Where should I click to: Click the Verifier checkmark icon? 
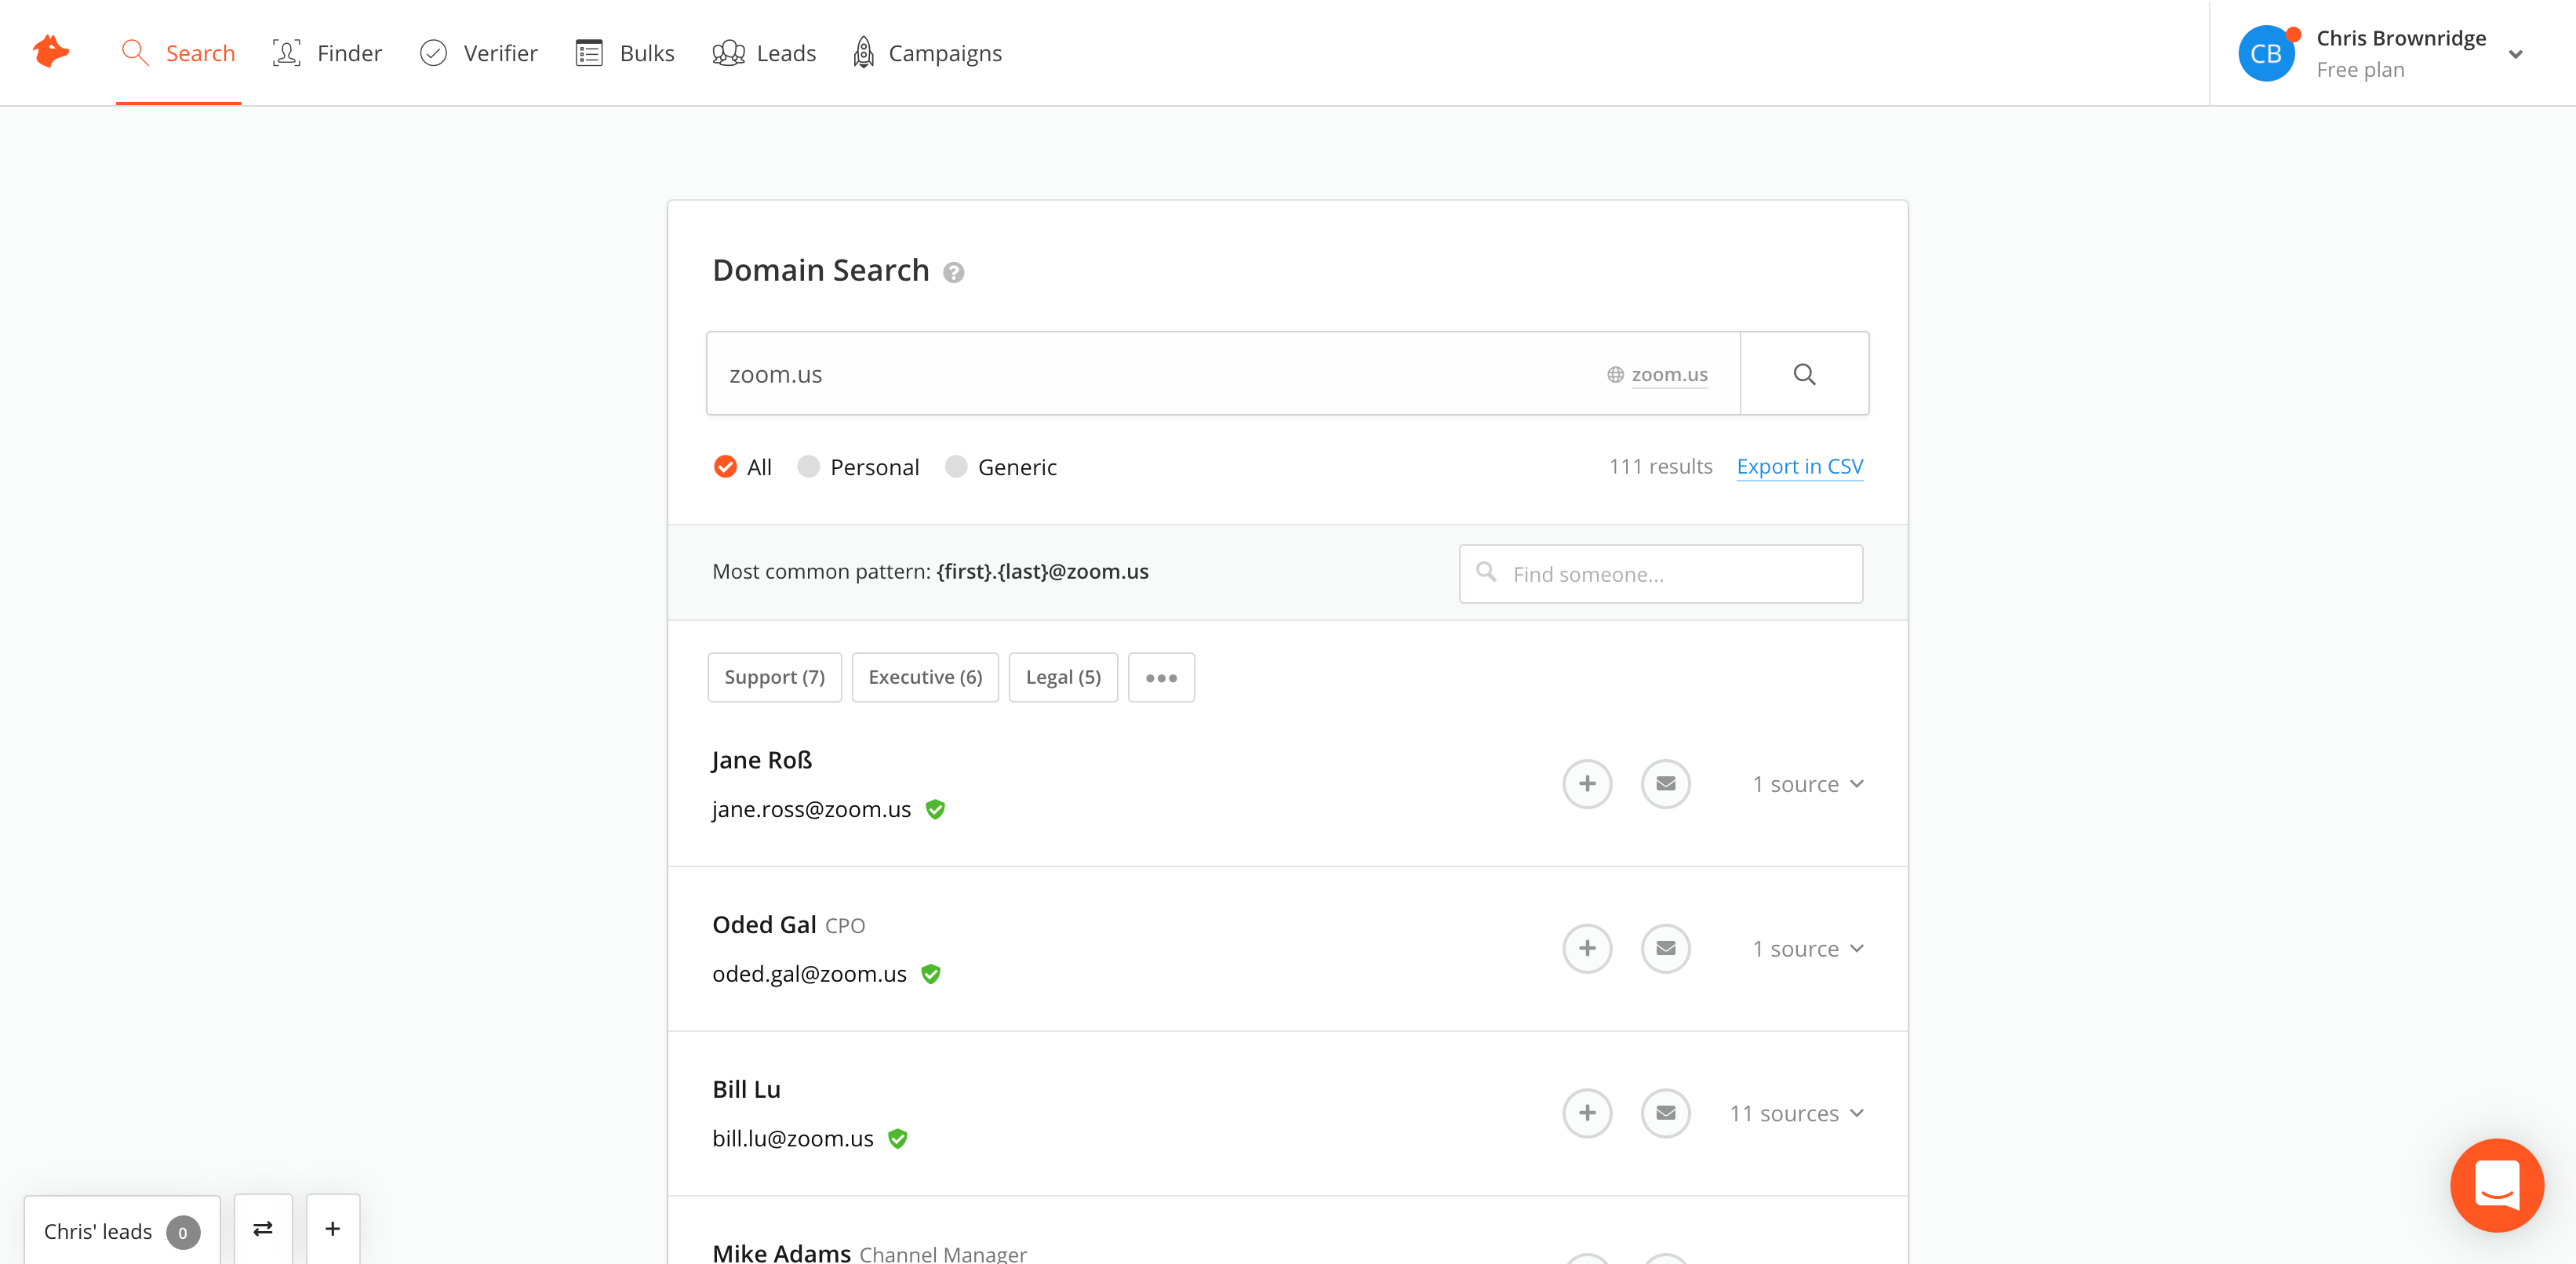pos(433,53)
